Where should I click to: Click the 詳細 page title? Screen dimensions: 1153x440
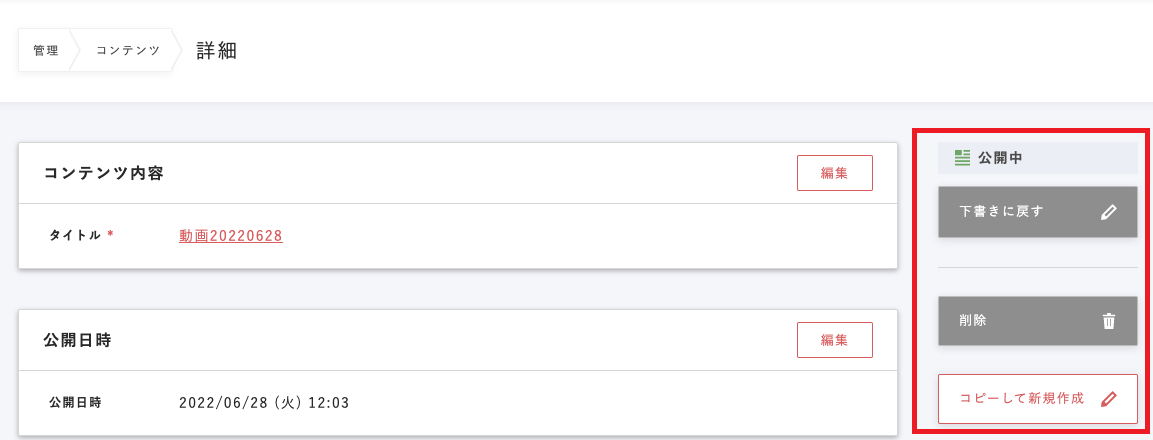[216, 51]
